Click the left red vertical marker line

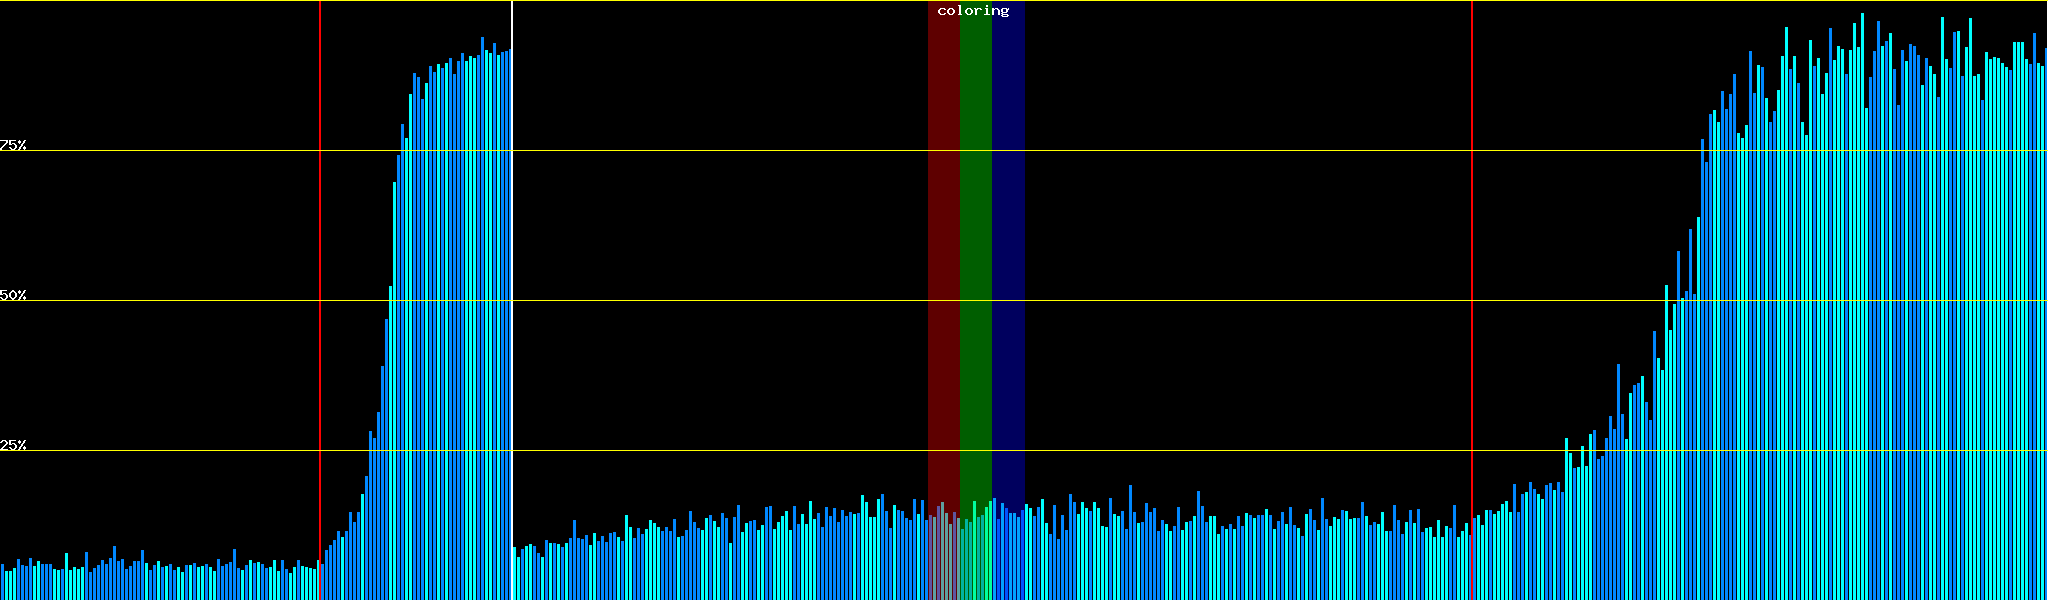tap(320, 250)
